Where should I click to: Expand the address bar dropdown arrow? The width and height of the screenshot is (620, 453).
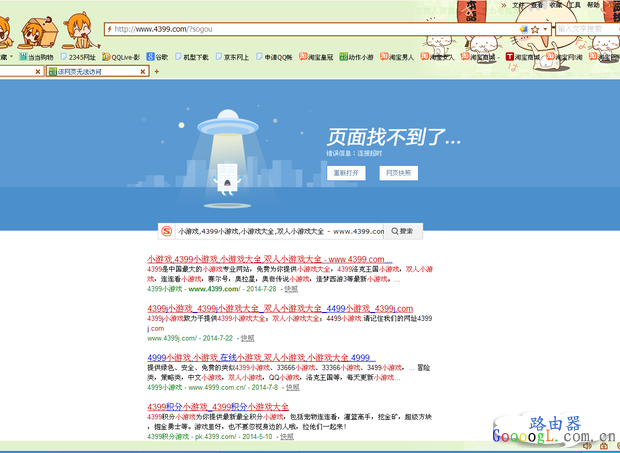pyautogui.click(x=546, y=30)
